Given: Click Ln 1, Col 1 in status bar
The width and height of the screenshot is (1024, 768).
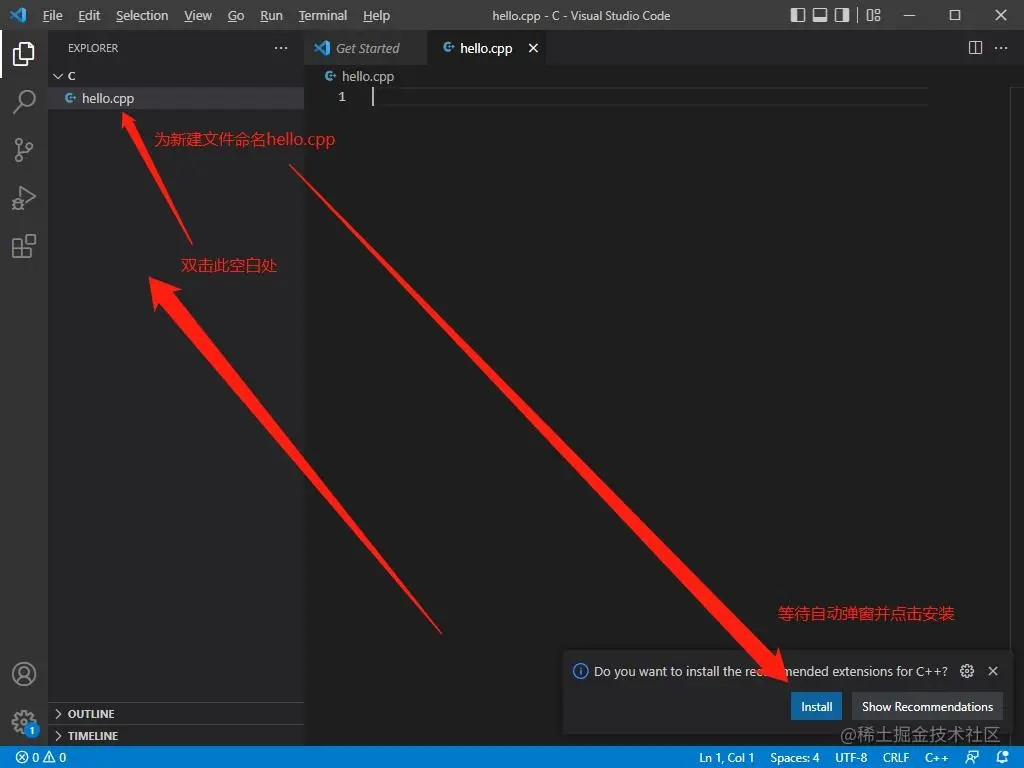Looking at the screenshot, I should [726, 758].
